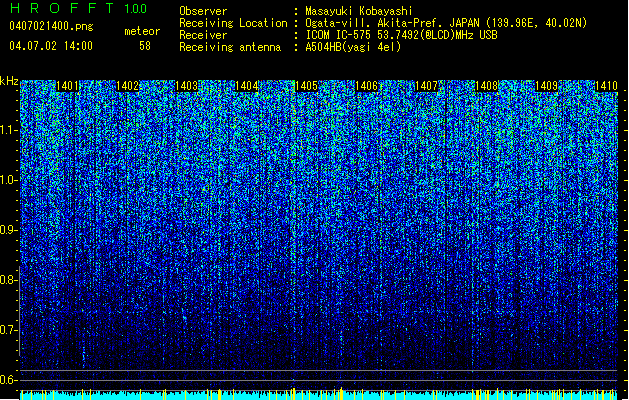The image size is (629, 400).
Task: Click the 0.9 kHz axis label
Action: 8,230
